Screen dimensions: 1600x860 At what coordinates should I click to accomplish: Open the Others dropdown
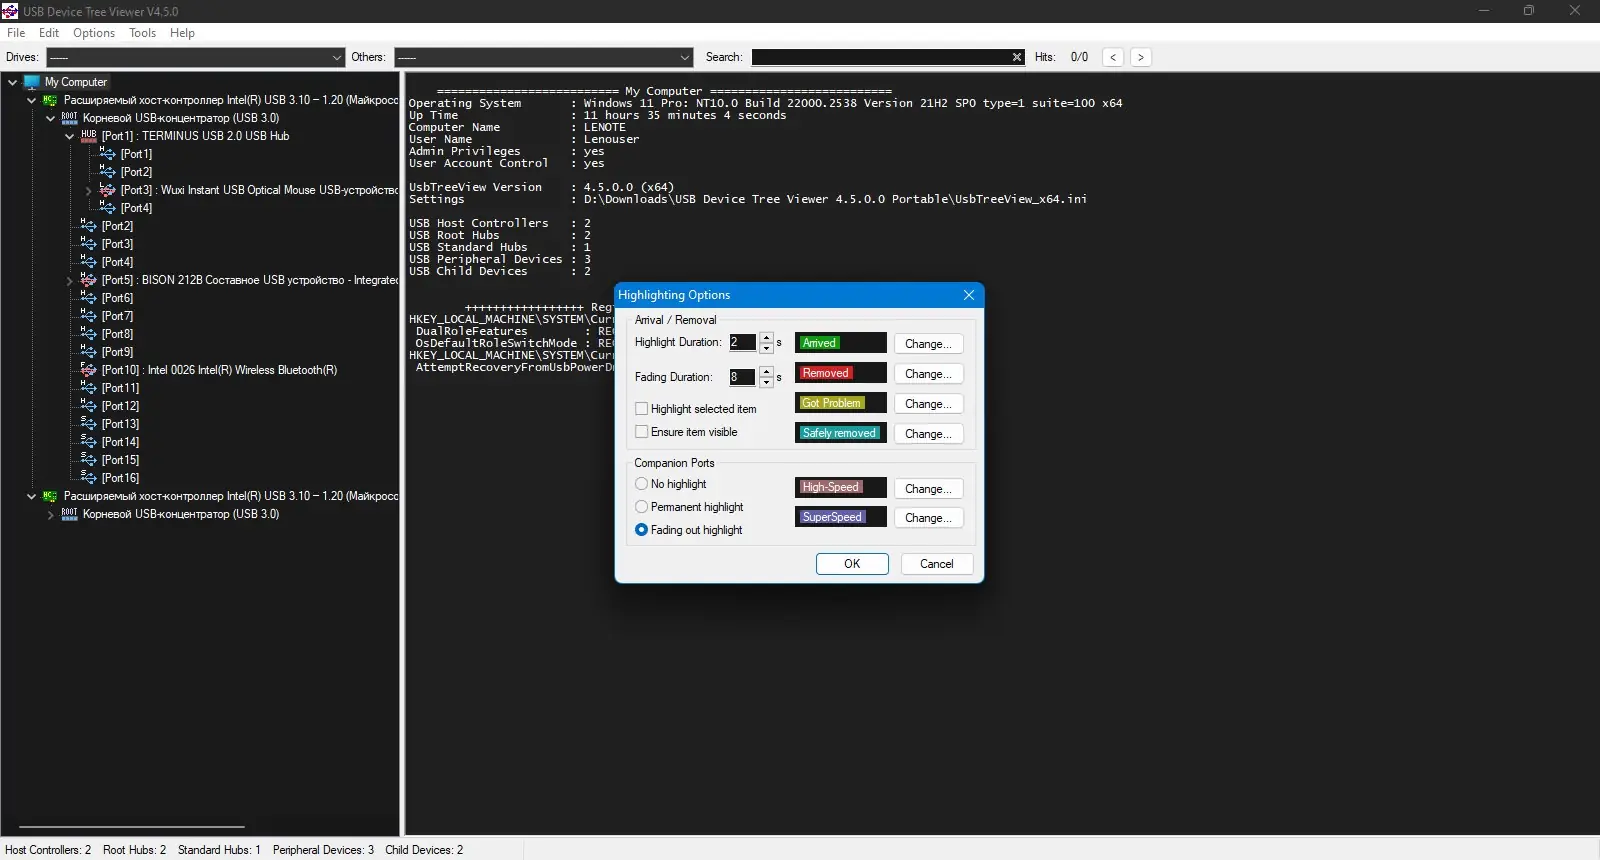(543, 57)
